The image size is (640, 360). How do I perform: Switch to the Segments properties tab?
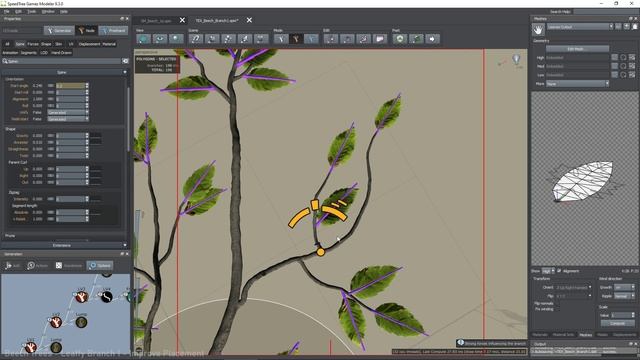coord(29,53)
